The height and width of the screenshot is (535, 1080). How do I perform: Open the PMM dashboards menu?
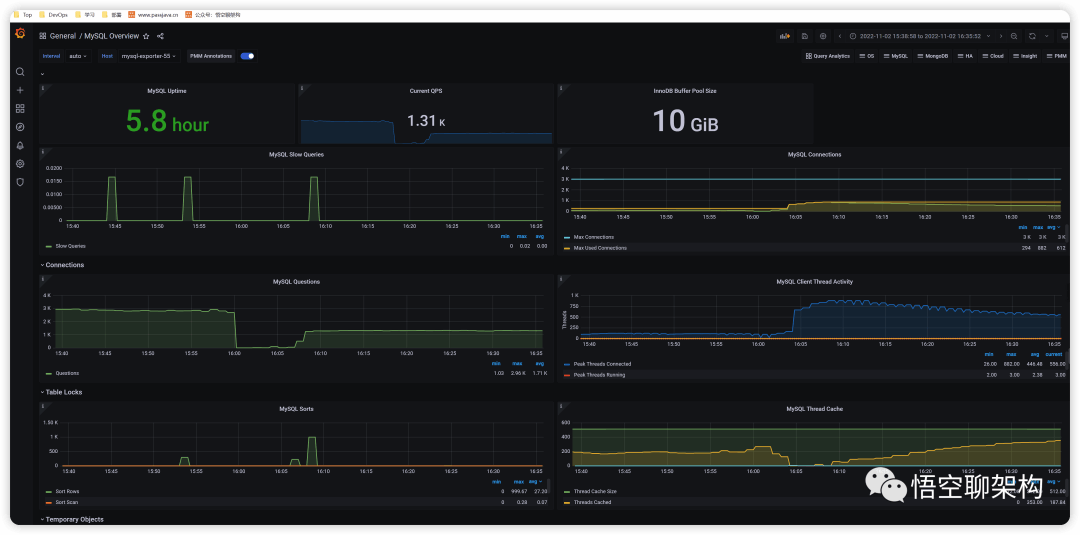[1056, 56]
